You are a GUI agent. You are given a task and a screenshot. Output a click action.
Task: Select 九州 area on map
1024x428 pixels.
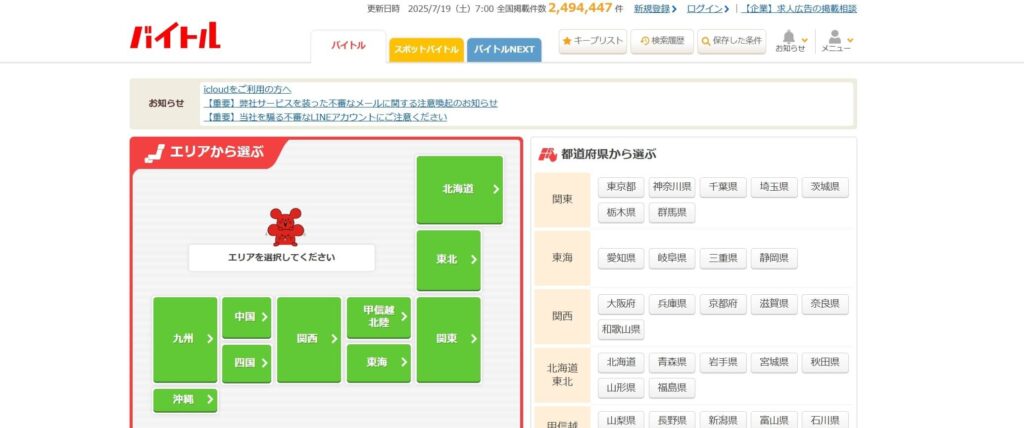185,339
